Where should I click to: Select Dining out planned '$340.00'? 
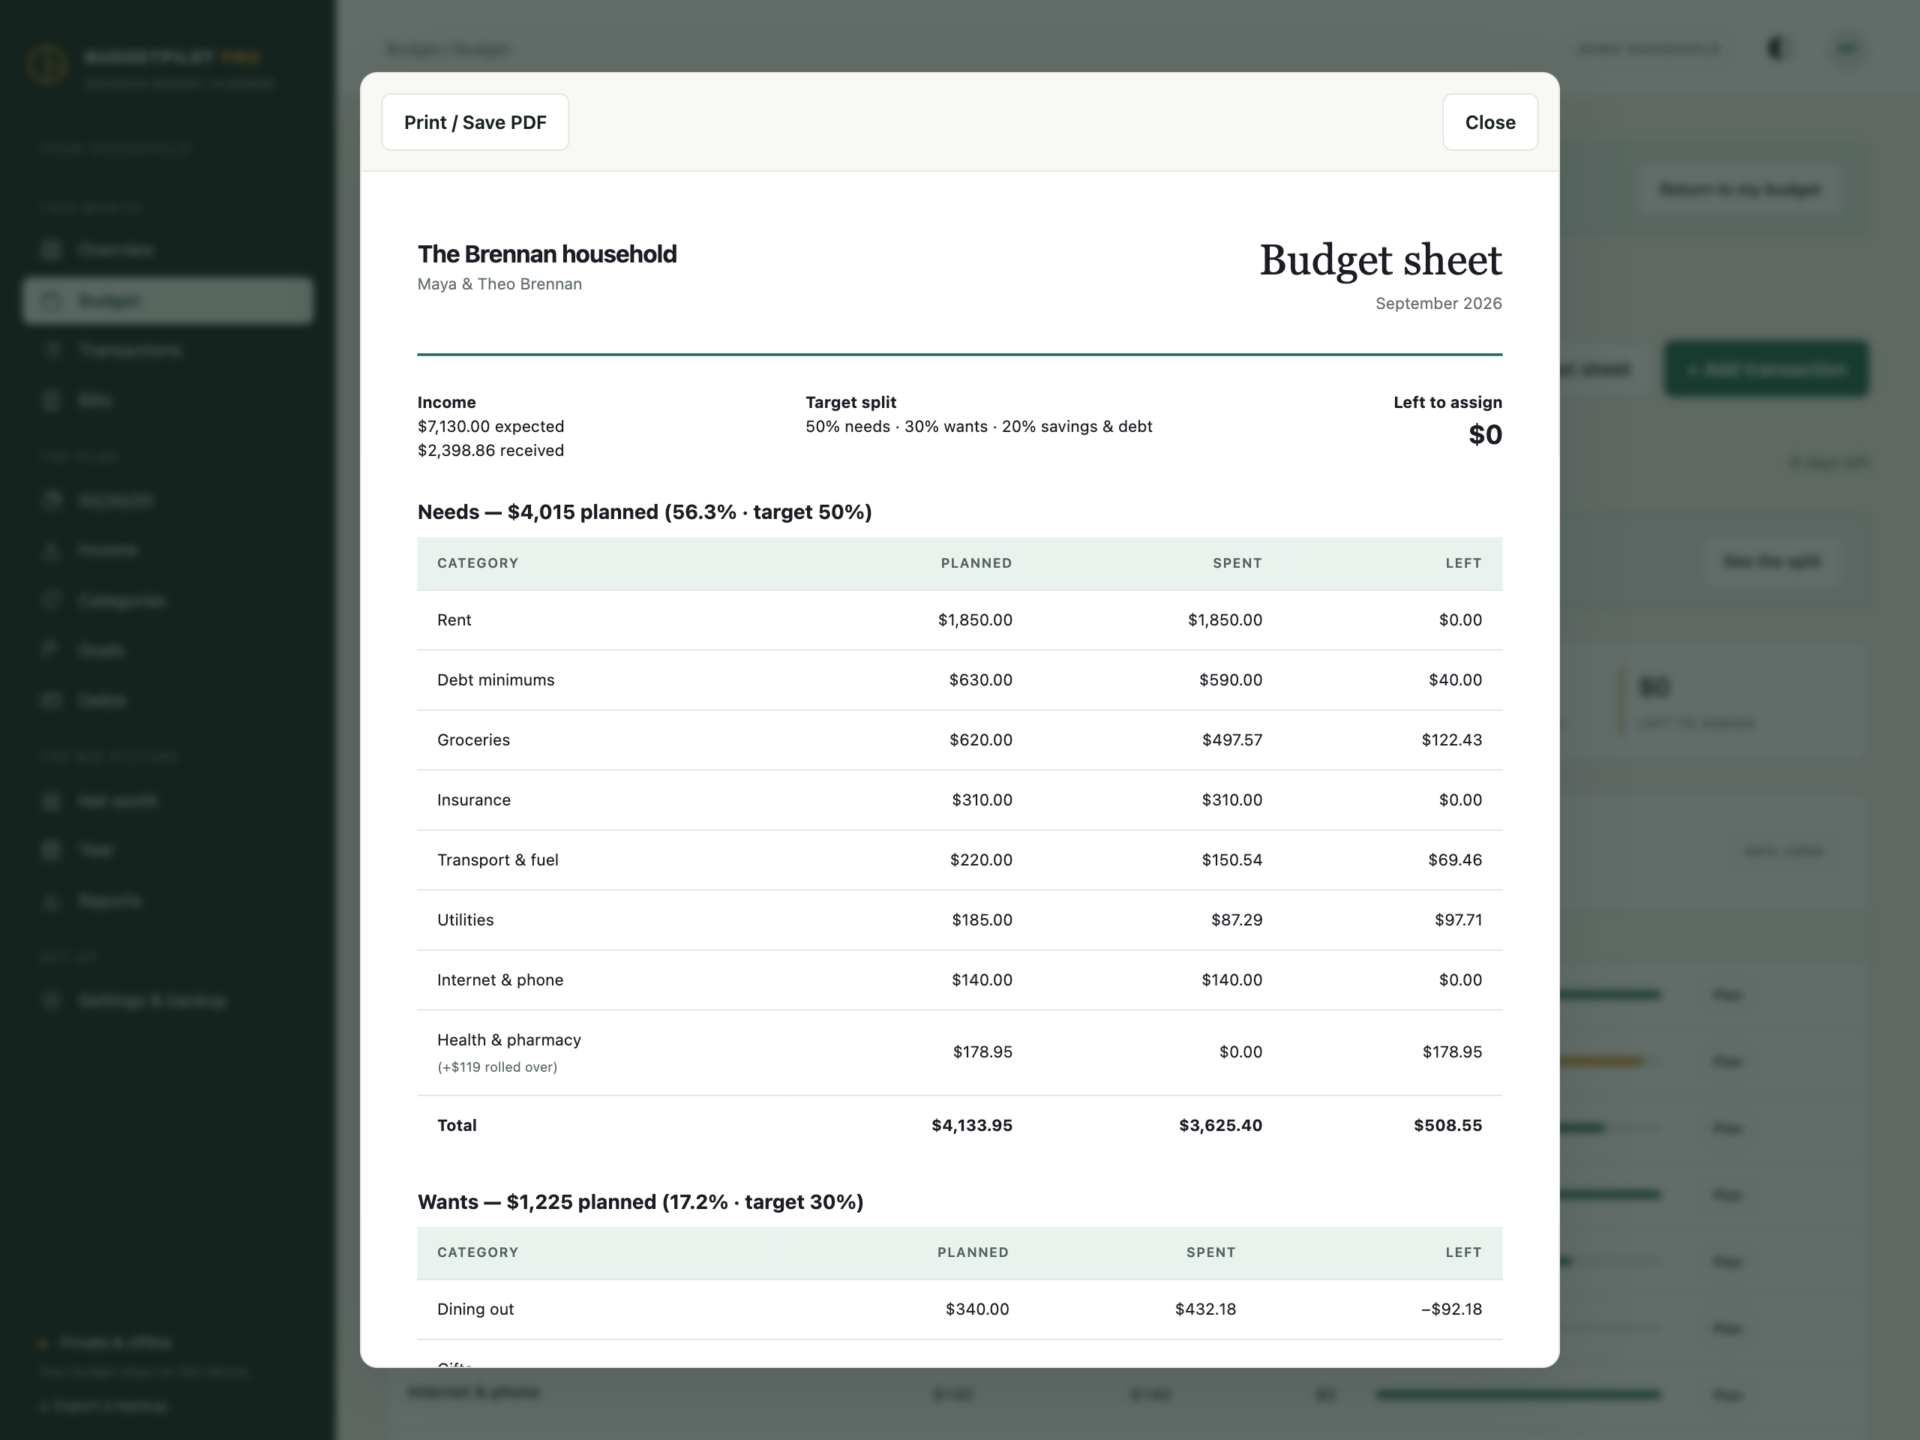(x=976, y=1309)
